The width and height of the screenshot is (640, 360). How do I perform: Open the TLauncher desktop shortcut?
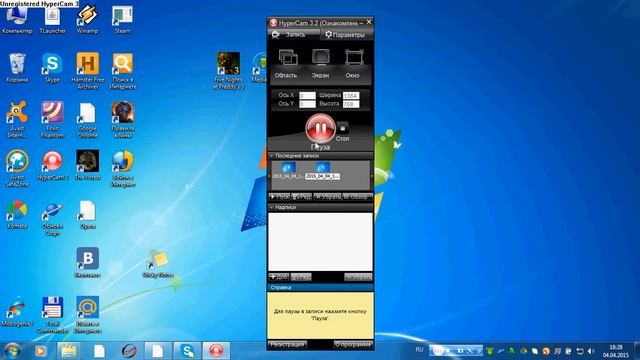pos(52,20)
